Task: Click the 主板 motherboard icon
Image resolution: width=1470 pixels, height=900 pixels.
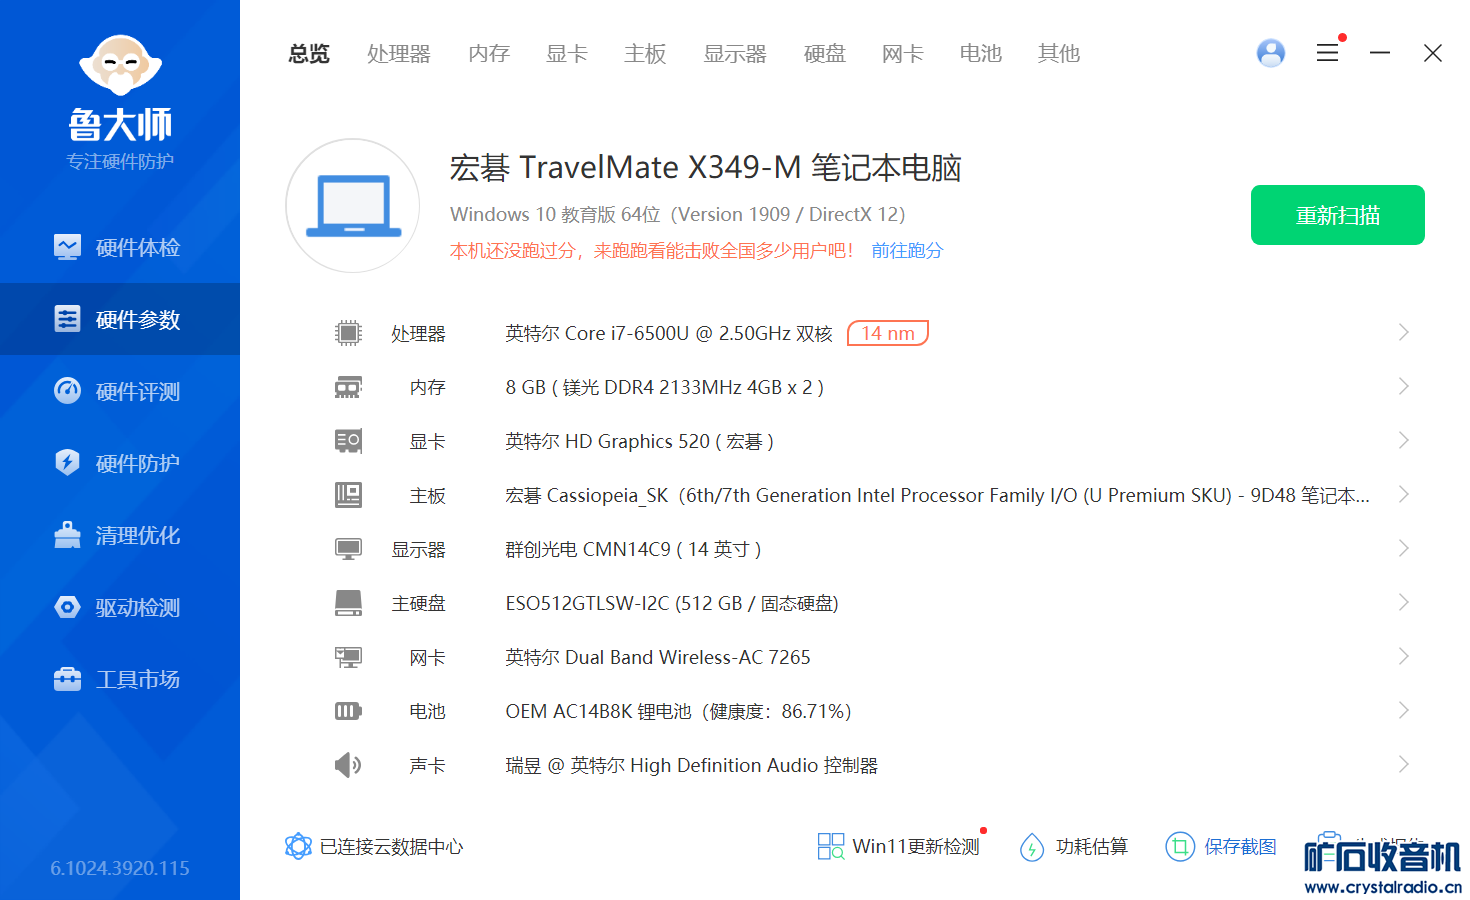Action: tap(348, 495)
